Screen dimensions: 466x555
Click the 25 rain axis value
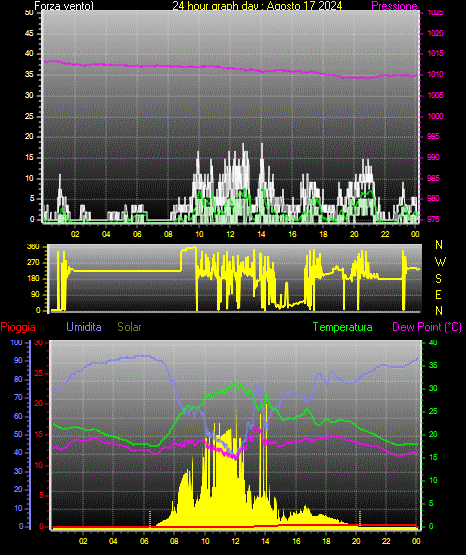pos(39,373)
